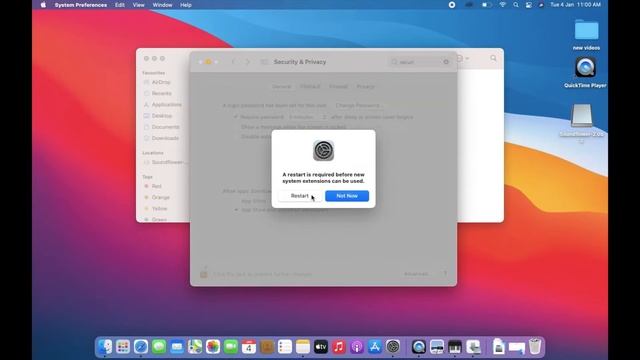Launch Safari from the dock
640x360 pixels.
[141, 347]
